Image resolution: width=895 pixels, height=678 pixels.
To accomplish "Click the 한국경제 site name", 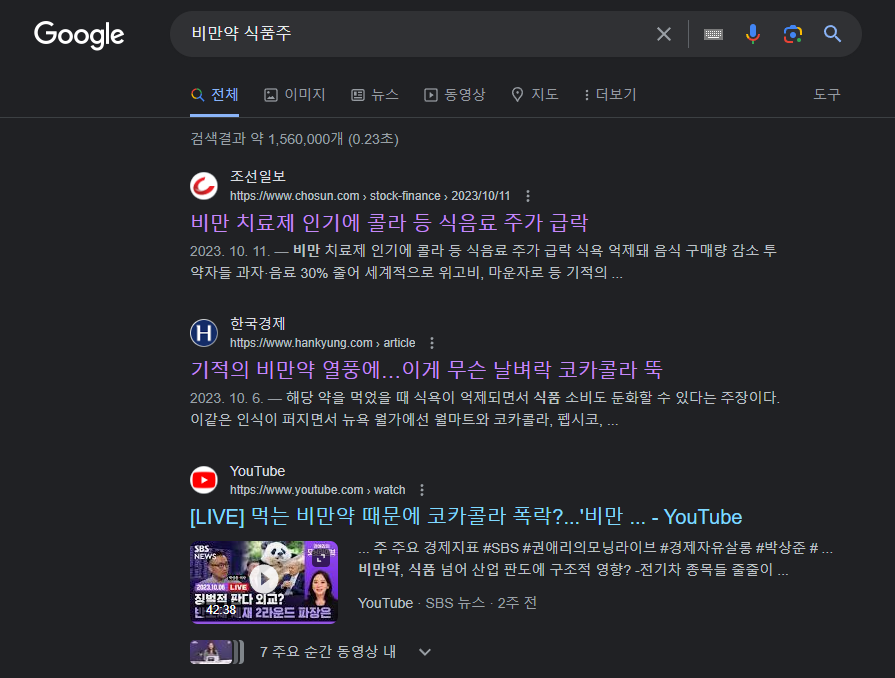I will click(257, 324).
